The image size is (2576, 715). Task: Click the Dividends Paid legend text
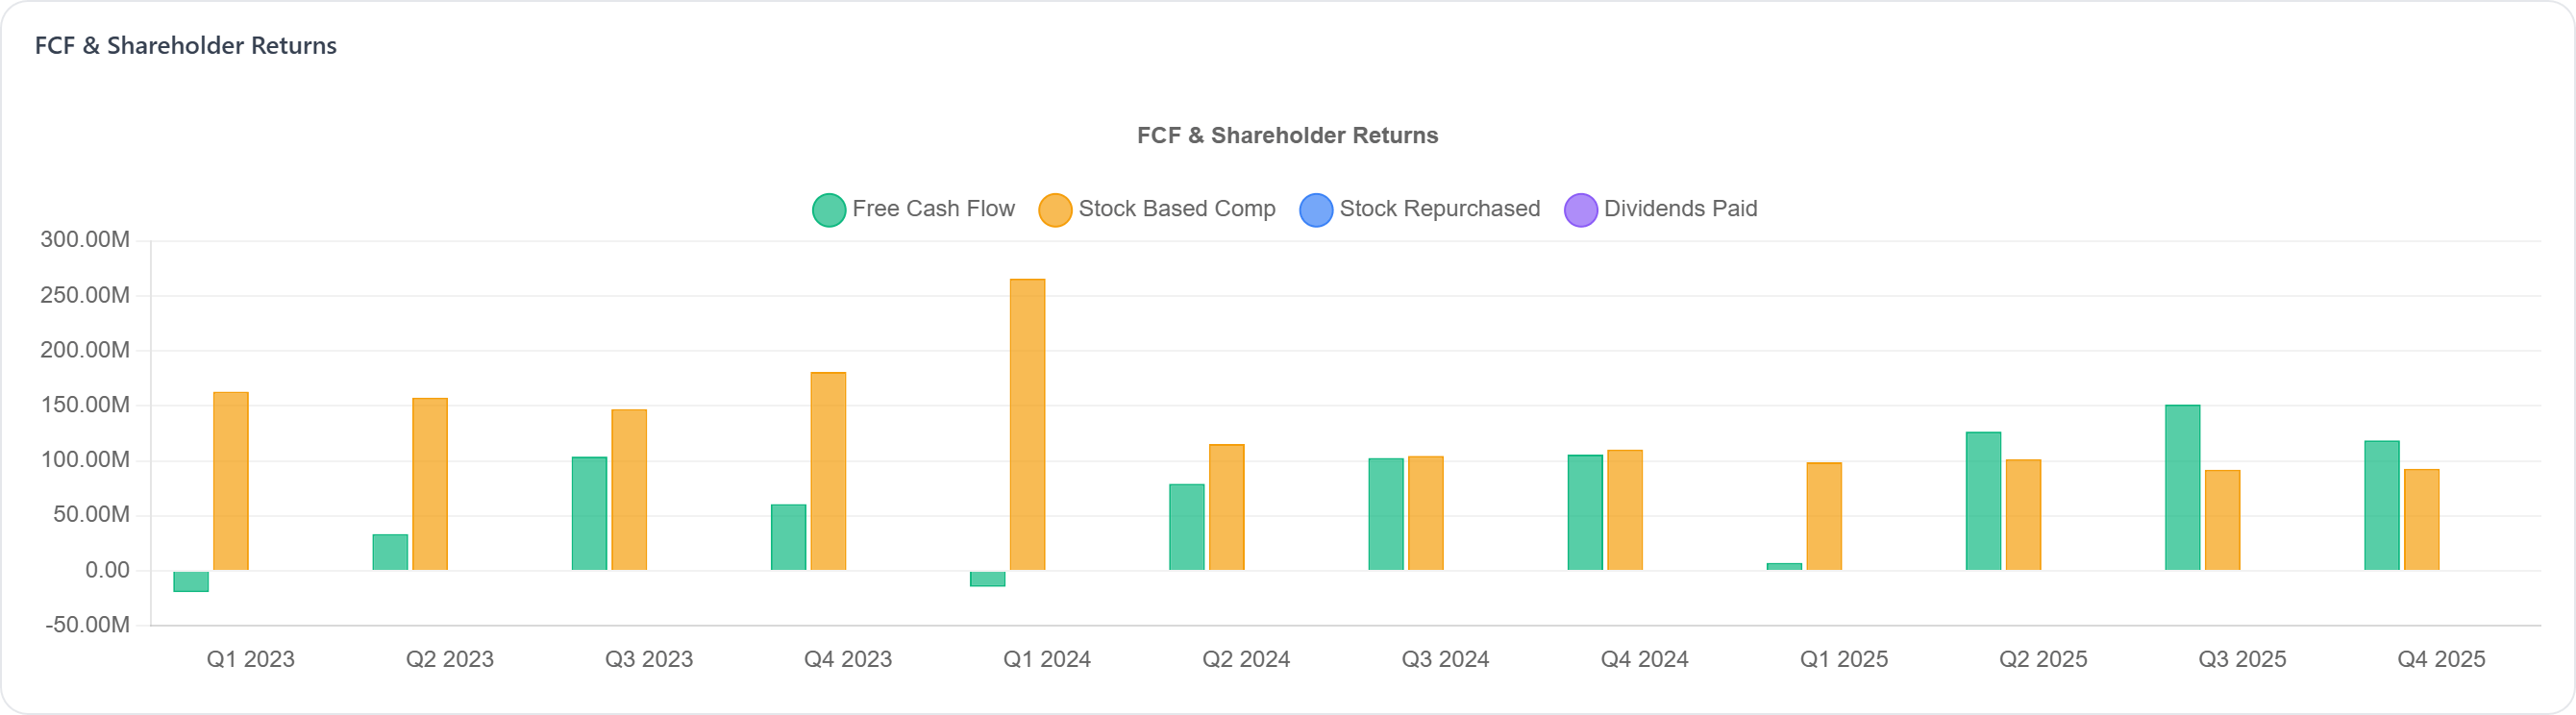(x=1680, y=209)
